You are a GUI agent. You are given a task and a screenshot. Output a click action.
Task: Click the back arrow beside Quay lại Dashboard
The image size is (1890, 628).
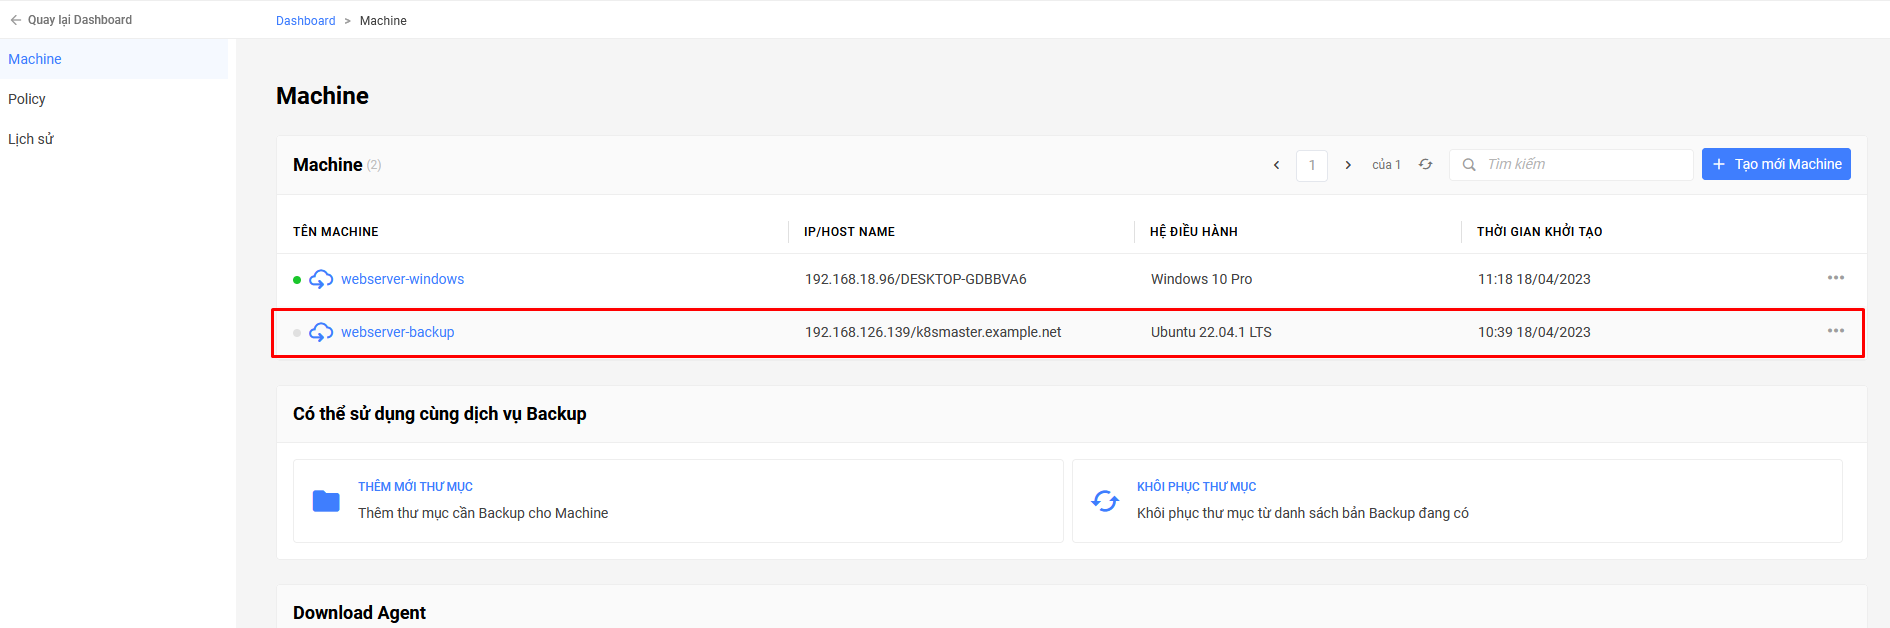click(x=16, y=20)
